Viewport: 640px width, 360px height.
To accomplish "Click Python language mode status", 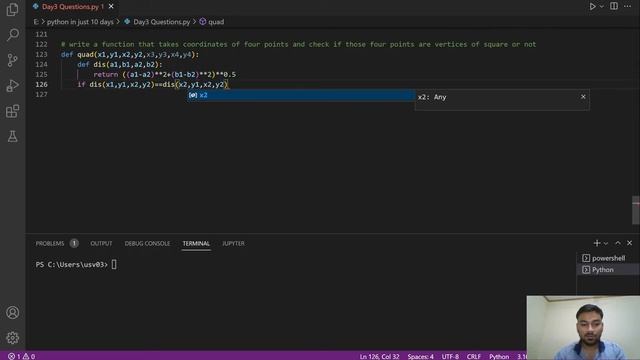I will click(499, 356).
